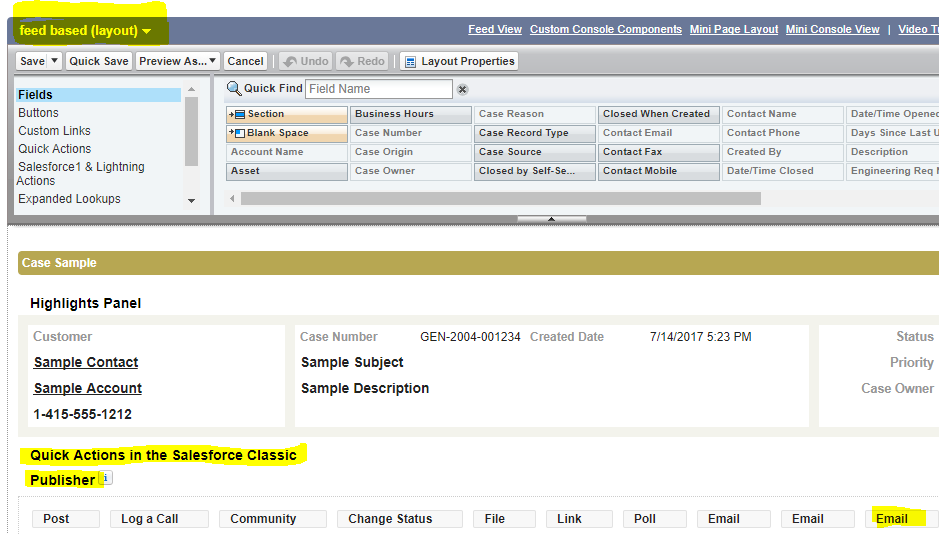Click the Quick Save button

[x=99, y=61]
